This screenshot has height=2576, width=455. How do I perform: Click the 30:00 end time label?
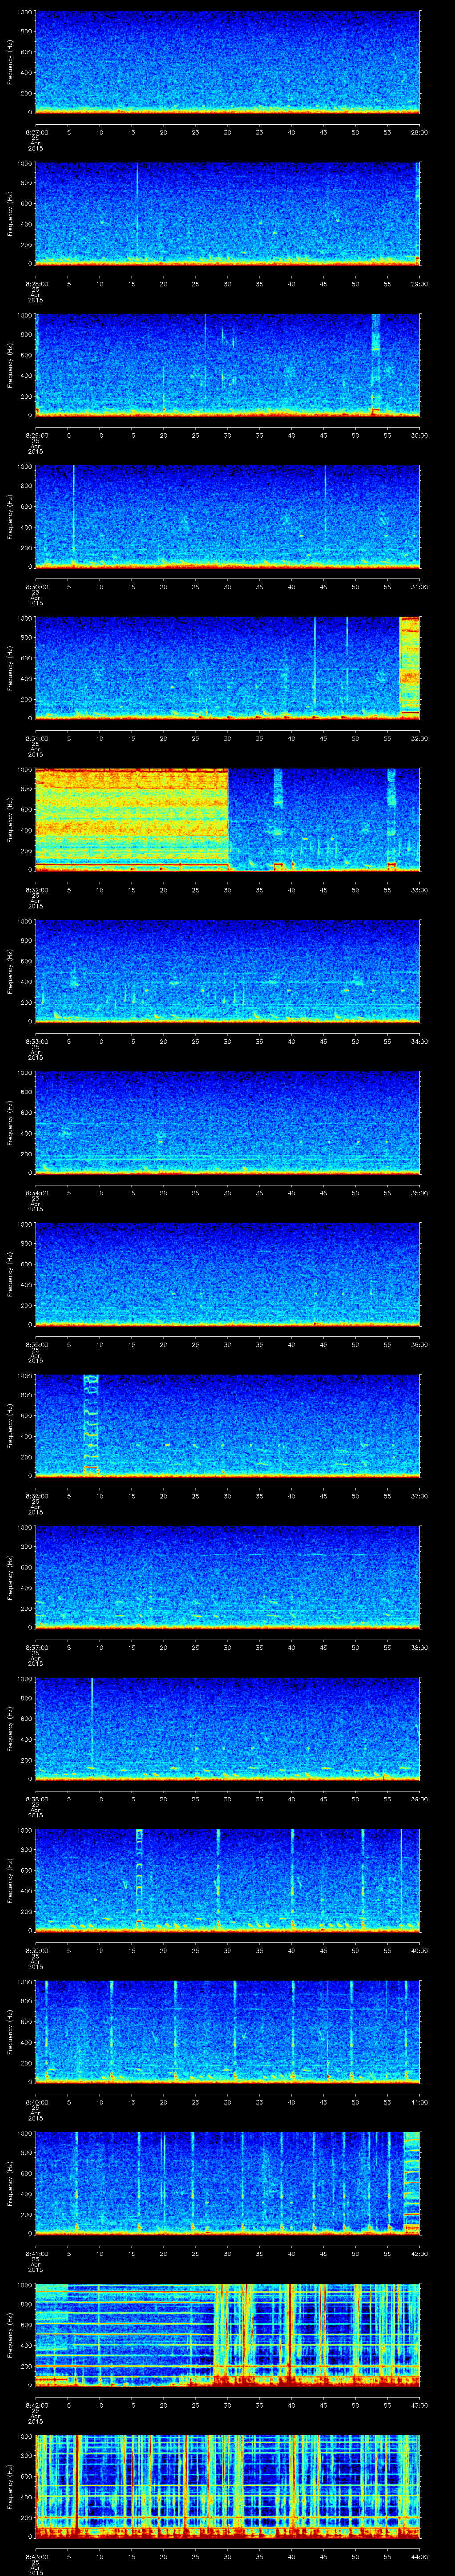click(420, 435)
